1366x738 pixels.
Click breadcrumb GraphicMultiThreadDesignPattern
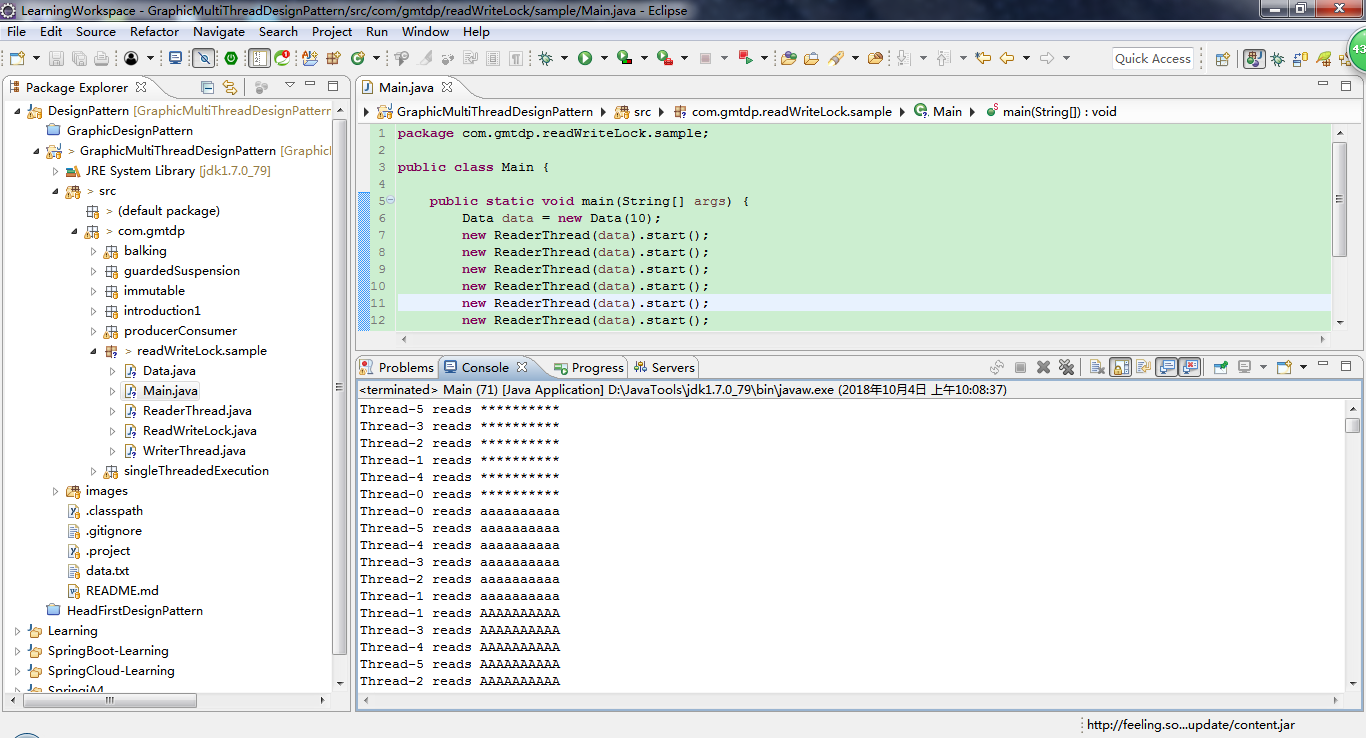pos(494,111)
